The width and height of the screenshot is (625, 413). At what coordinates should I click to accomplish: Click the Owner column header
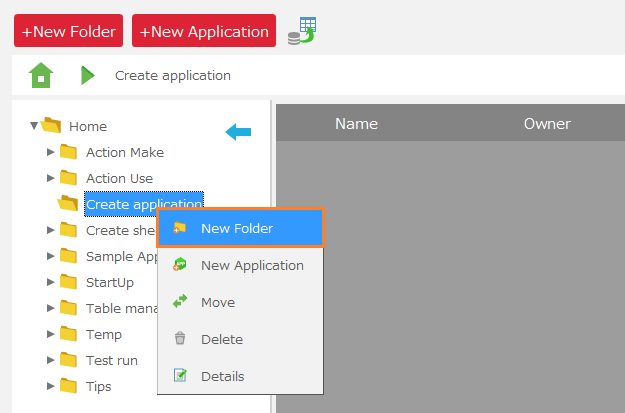(547, 124)
